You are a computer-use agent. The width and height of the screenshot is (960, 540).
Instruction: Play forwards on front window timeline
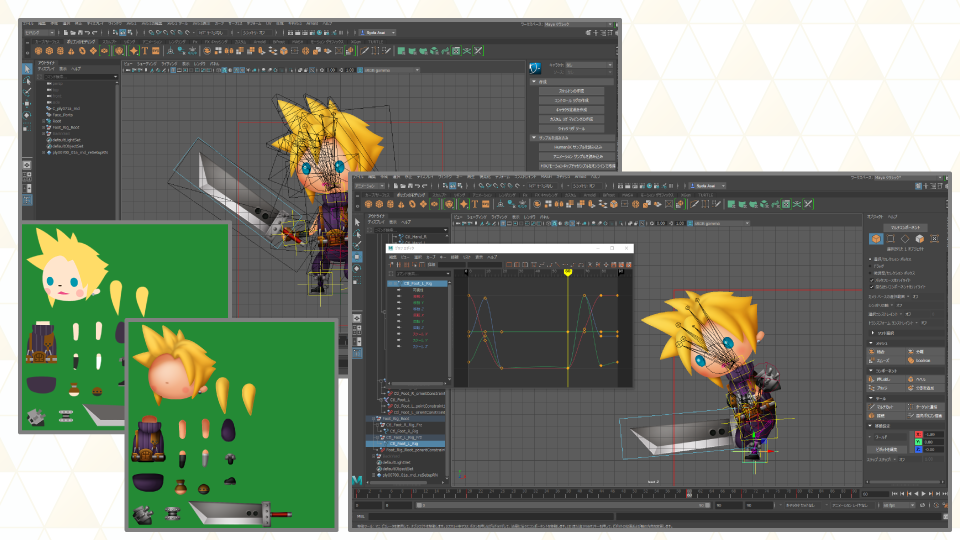click(923, 493)
